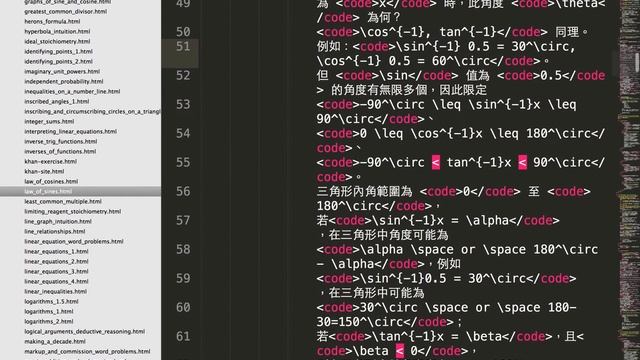The image size is (640, 360).
Task: Open linear_equation_word_problems.html
Action: 74,241
